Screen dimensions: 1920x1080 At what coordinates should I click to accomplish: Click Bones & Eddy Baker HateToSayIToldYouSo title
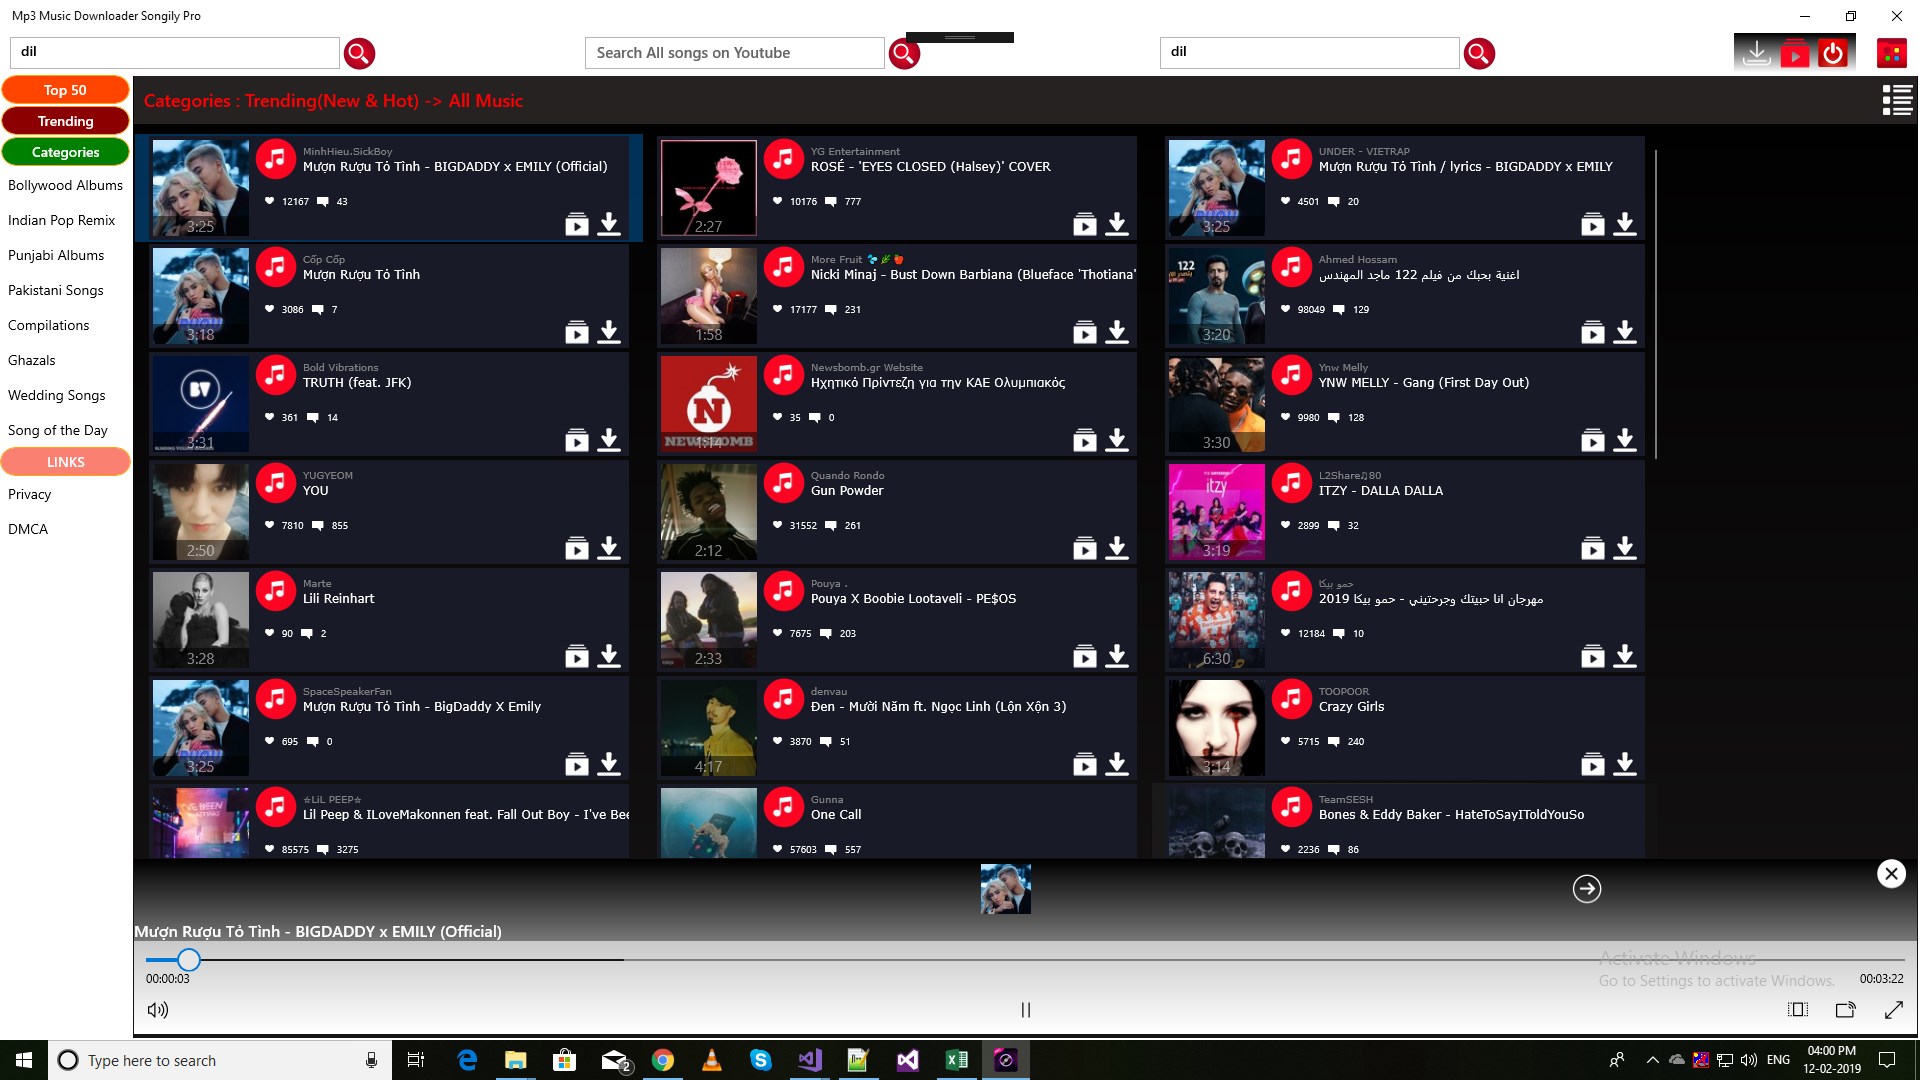point(1451,814)
